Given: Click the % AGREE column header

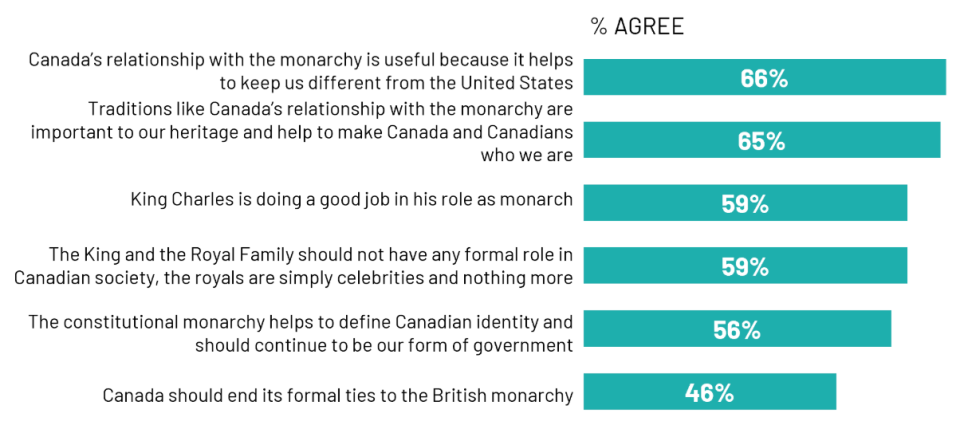Looking at the screenshot, I should [637, 26].
